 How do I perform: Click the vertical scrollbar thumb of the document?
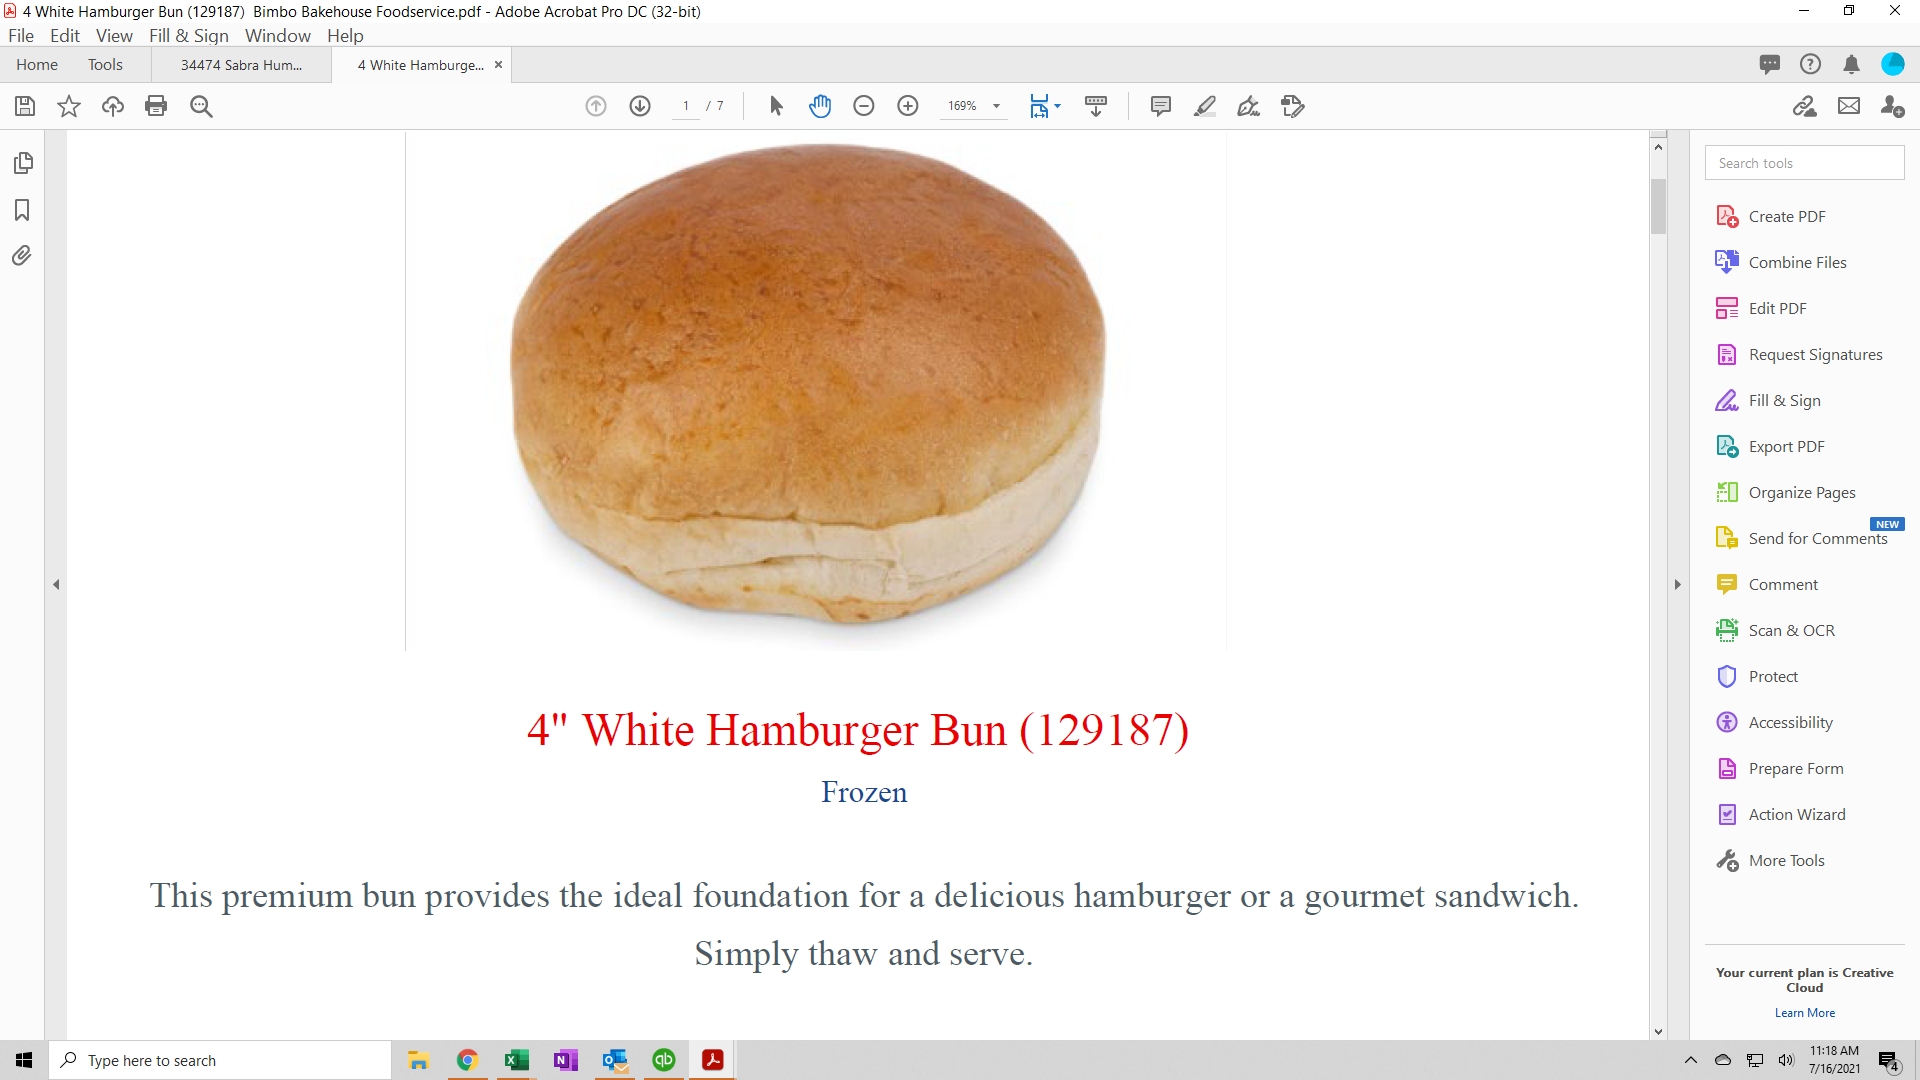coord(1659,206)
